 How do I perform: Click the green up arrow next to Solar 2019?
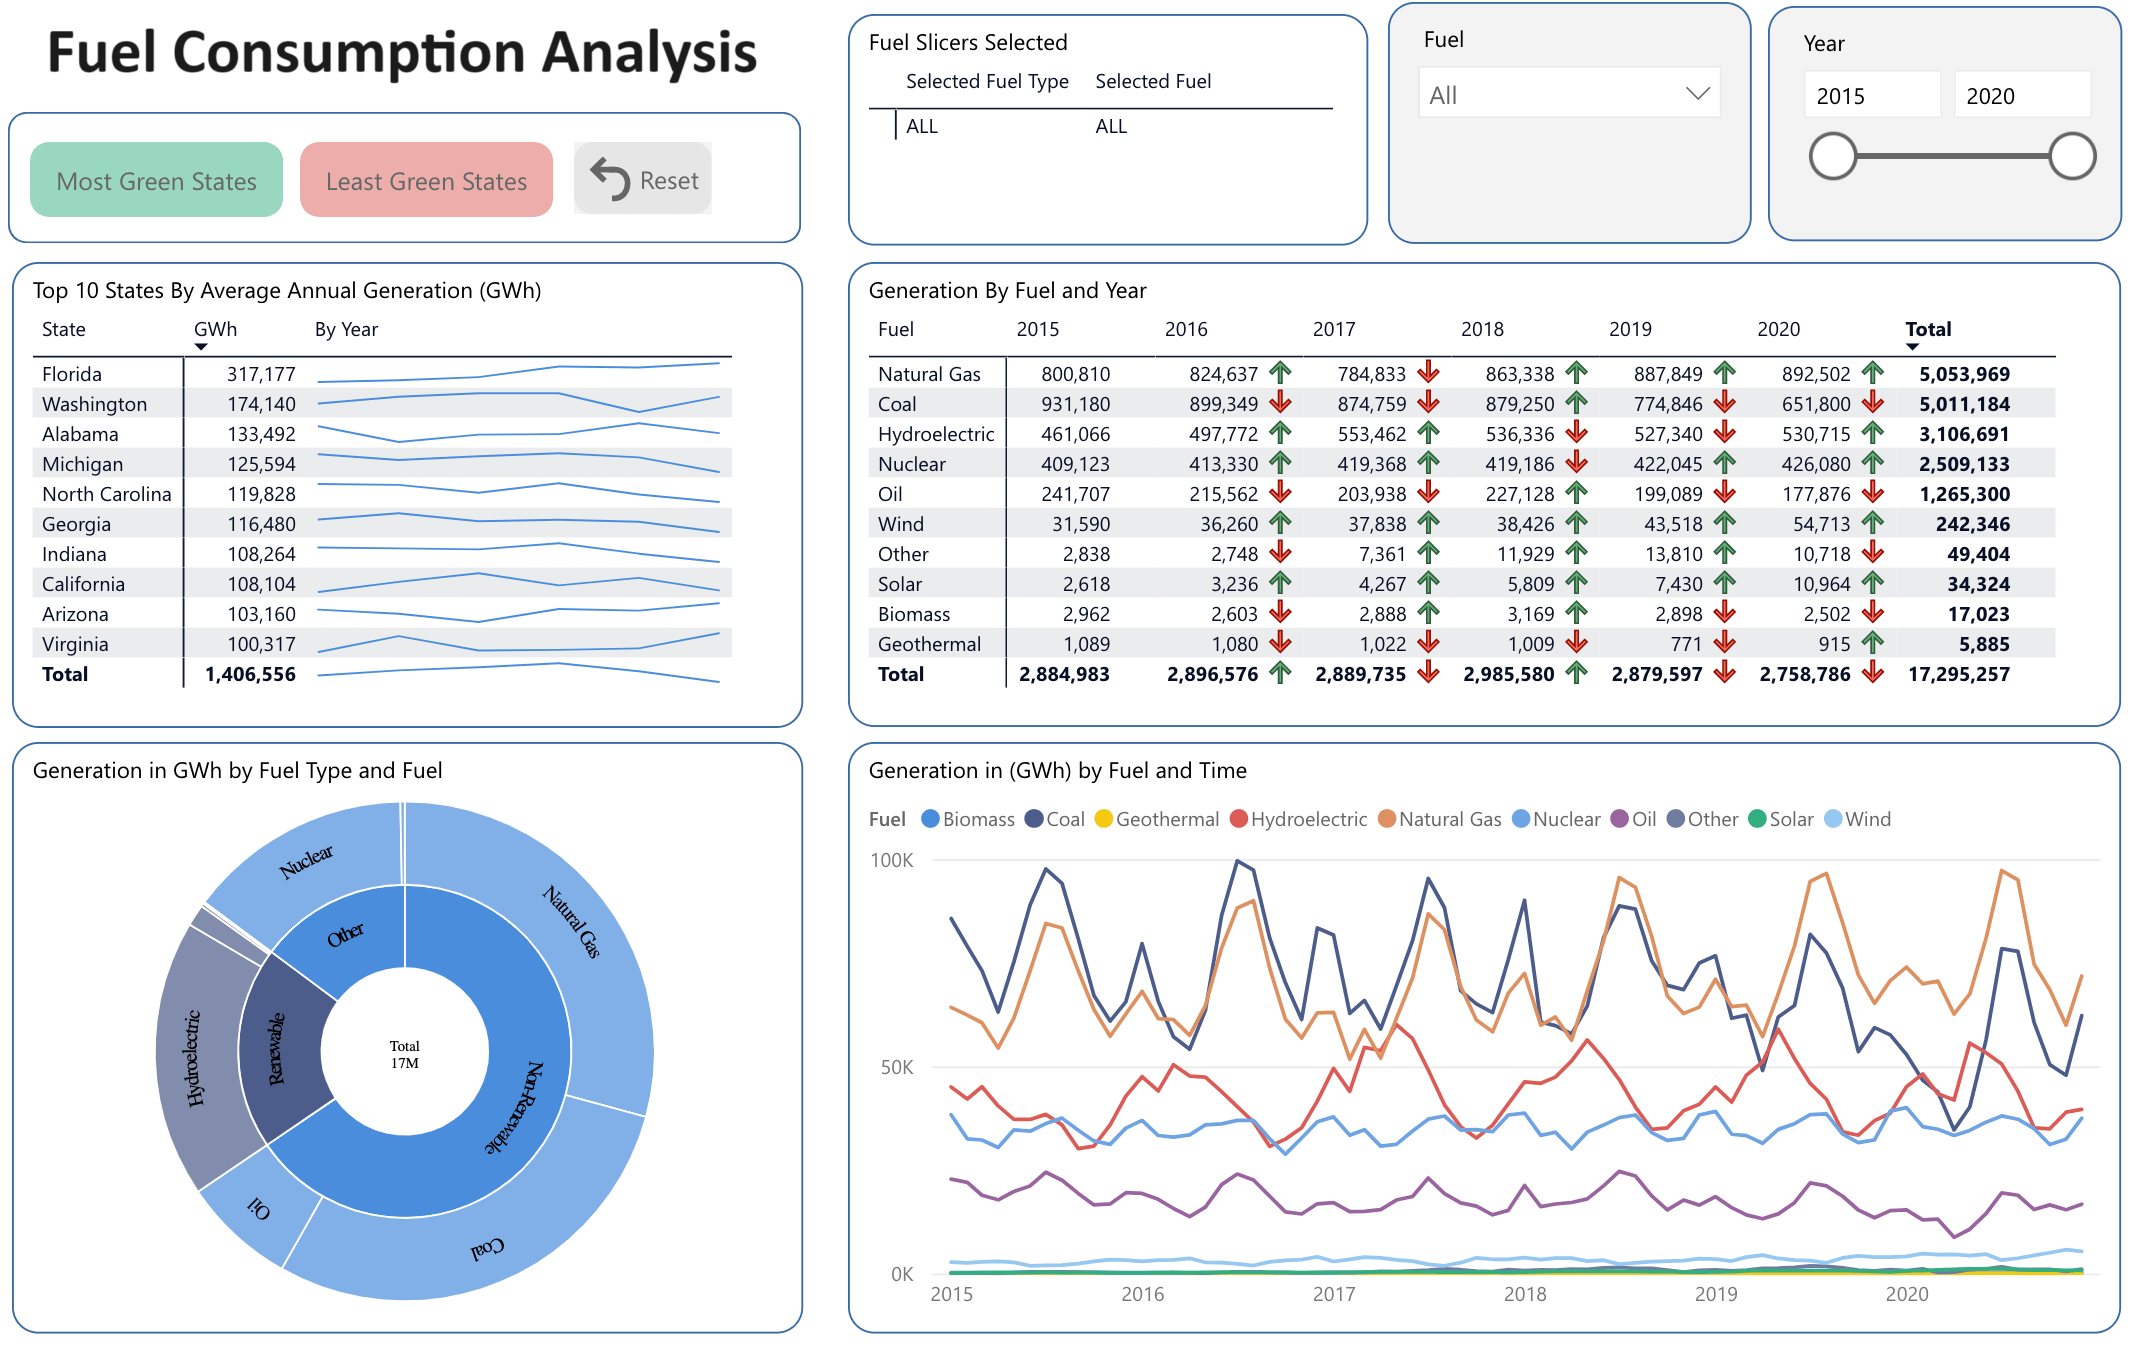1723,583
